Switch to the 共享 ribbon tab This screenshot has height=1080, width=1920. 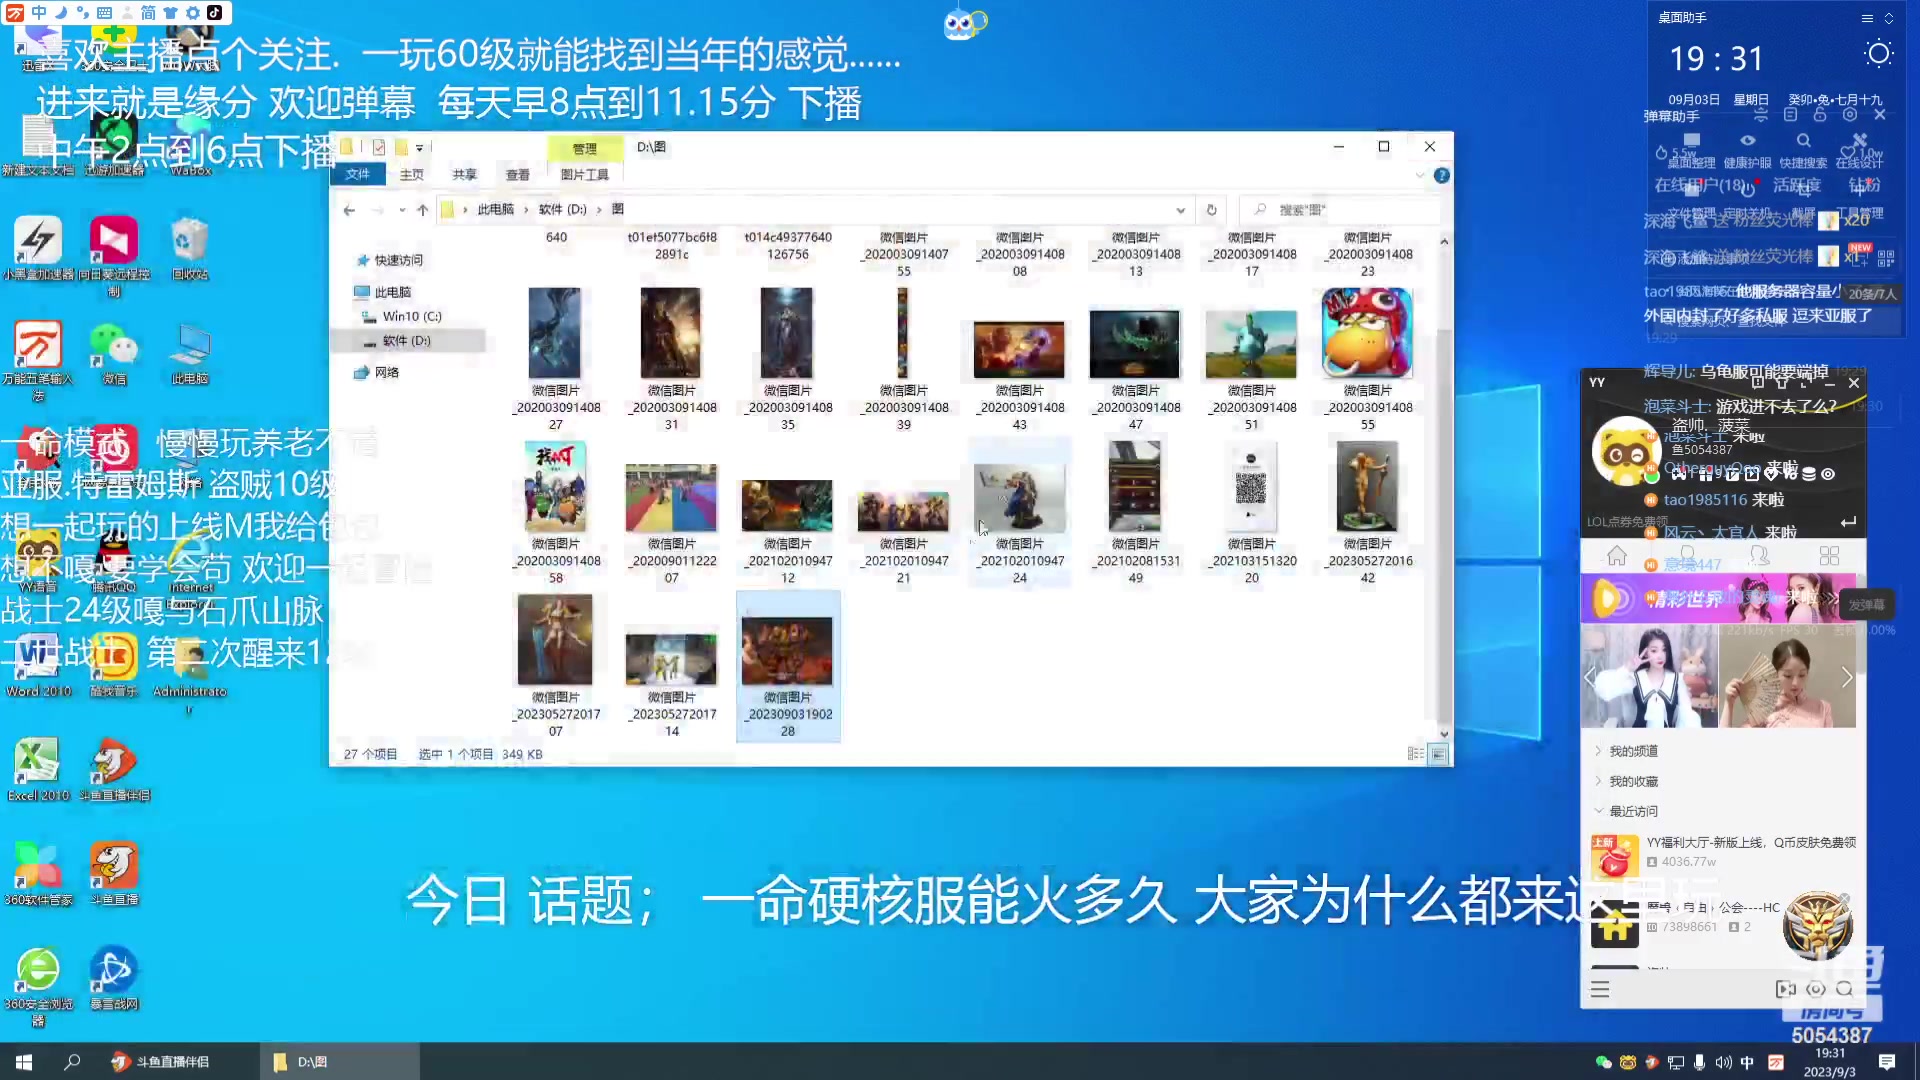point(464,174)
